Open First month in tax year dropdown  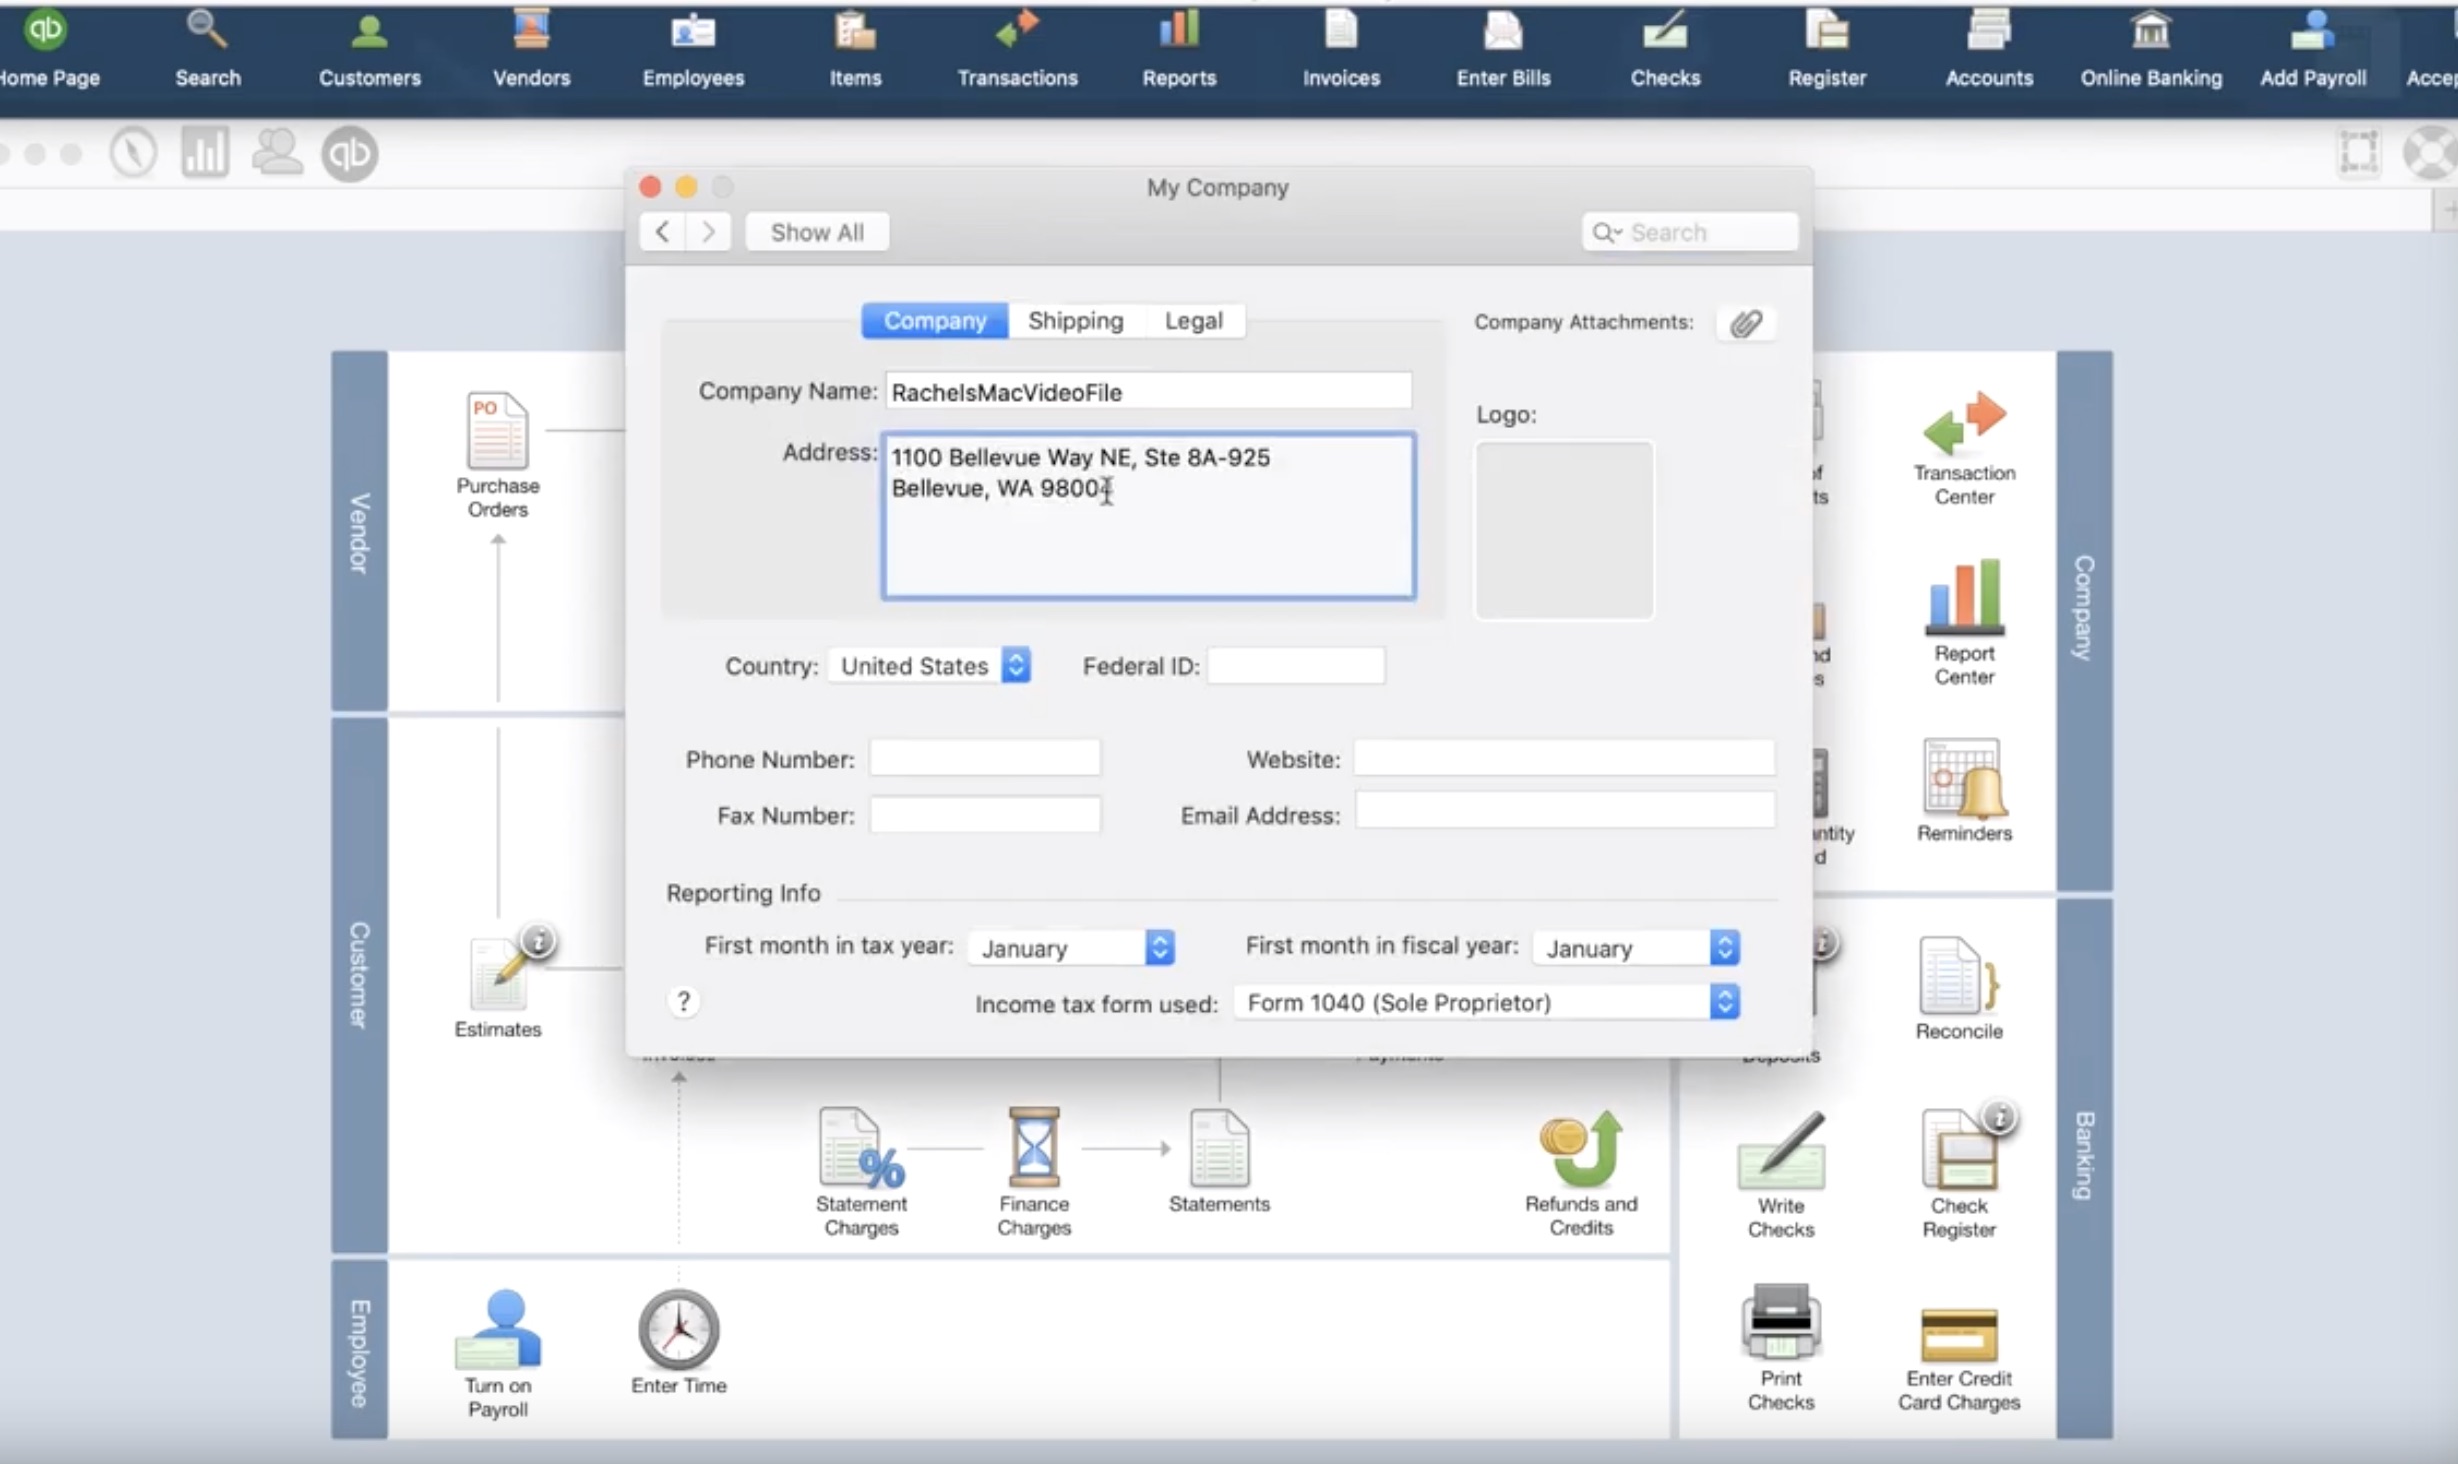pos(1071,947)
